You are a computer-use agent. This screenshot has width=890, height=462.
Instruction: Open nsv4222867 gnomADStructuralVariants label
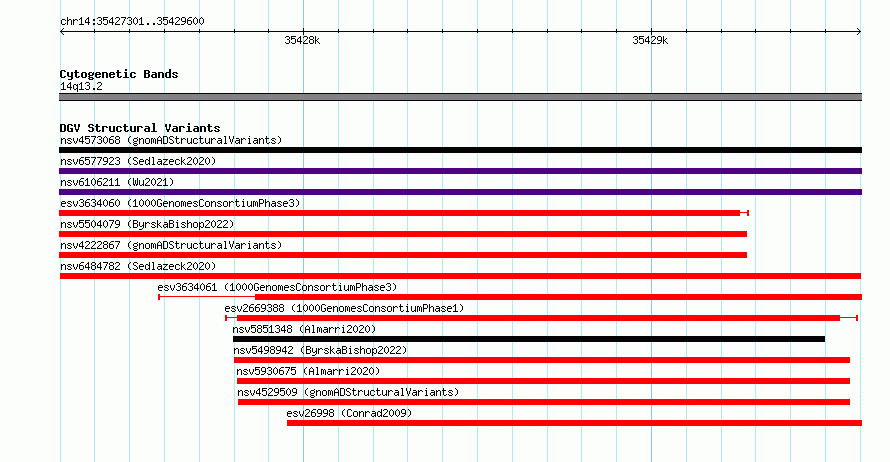(171, 245)
